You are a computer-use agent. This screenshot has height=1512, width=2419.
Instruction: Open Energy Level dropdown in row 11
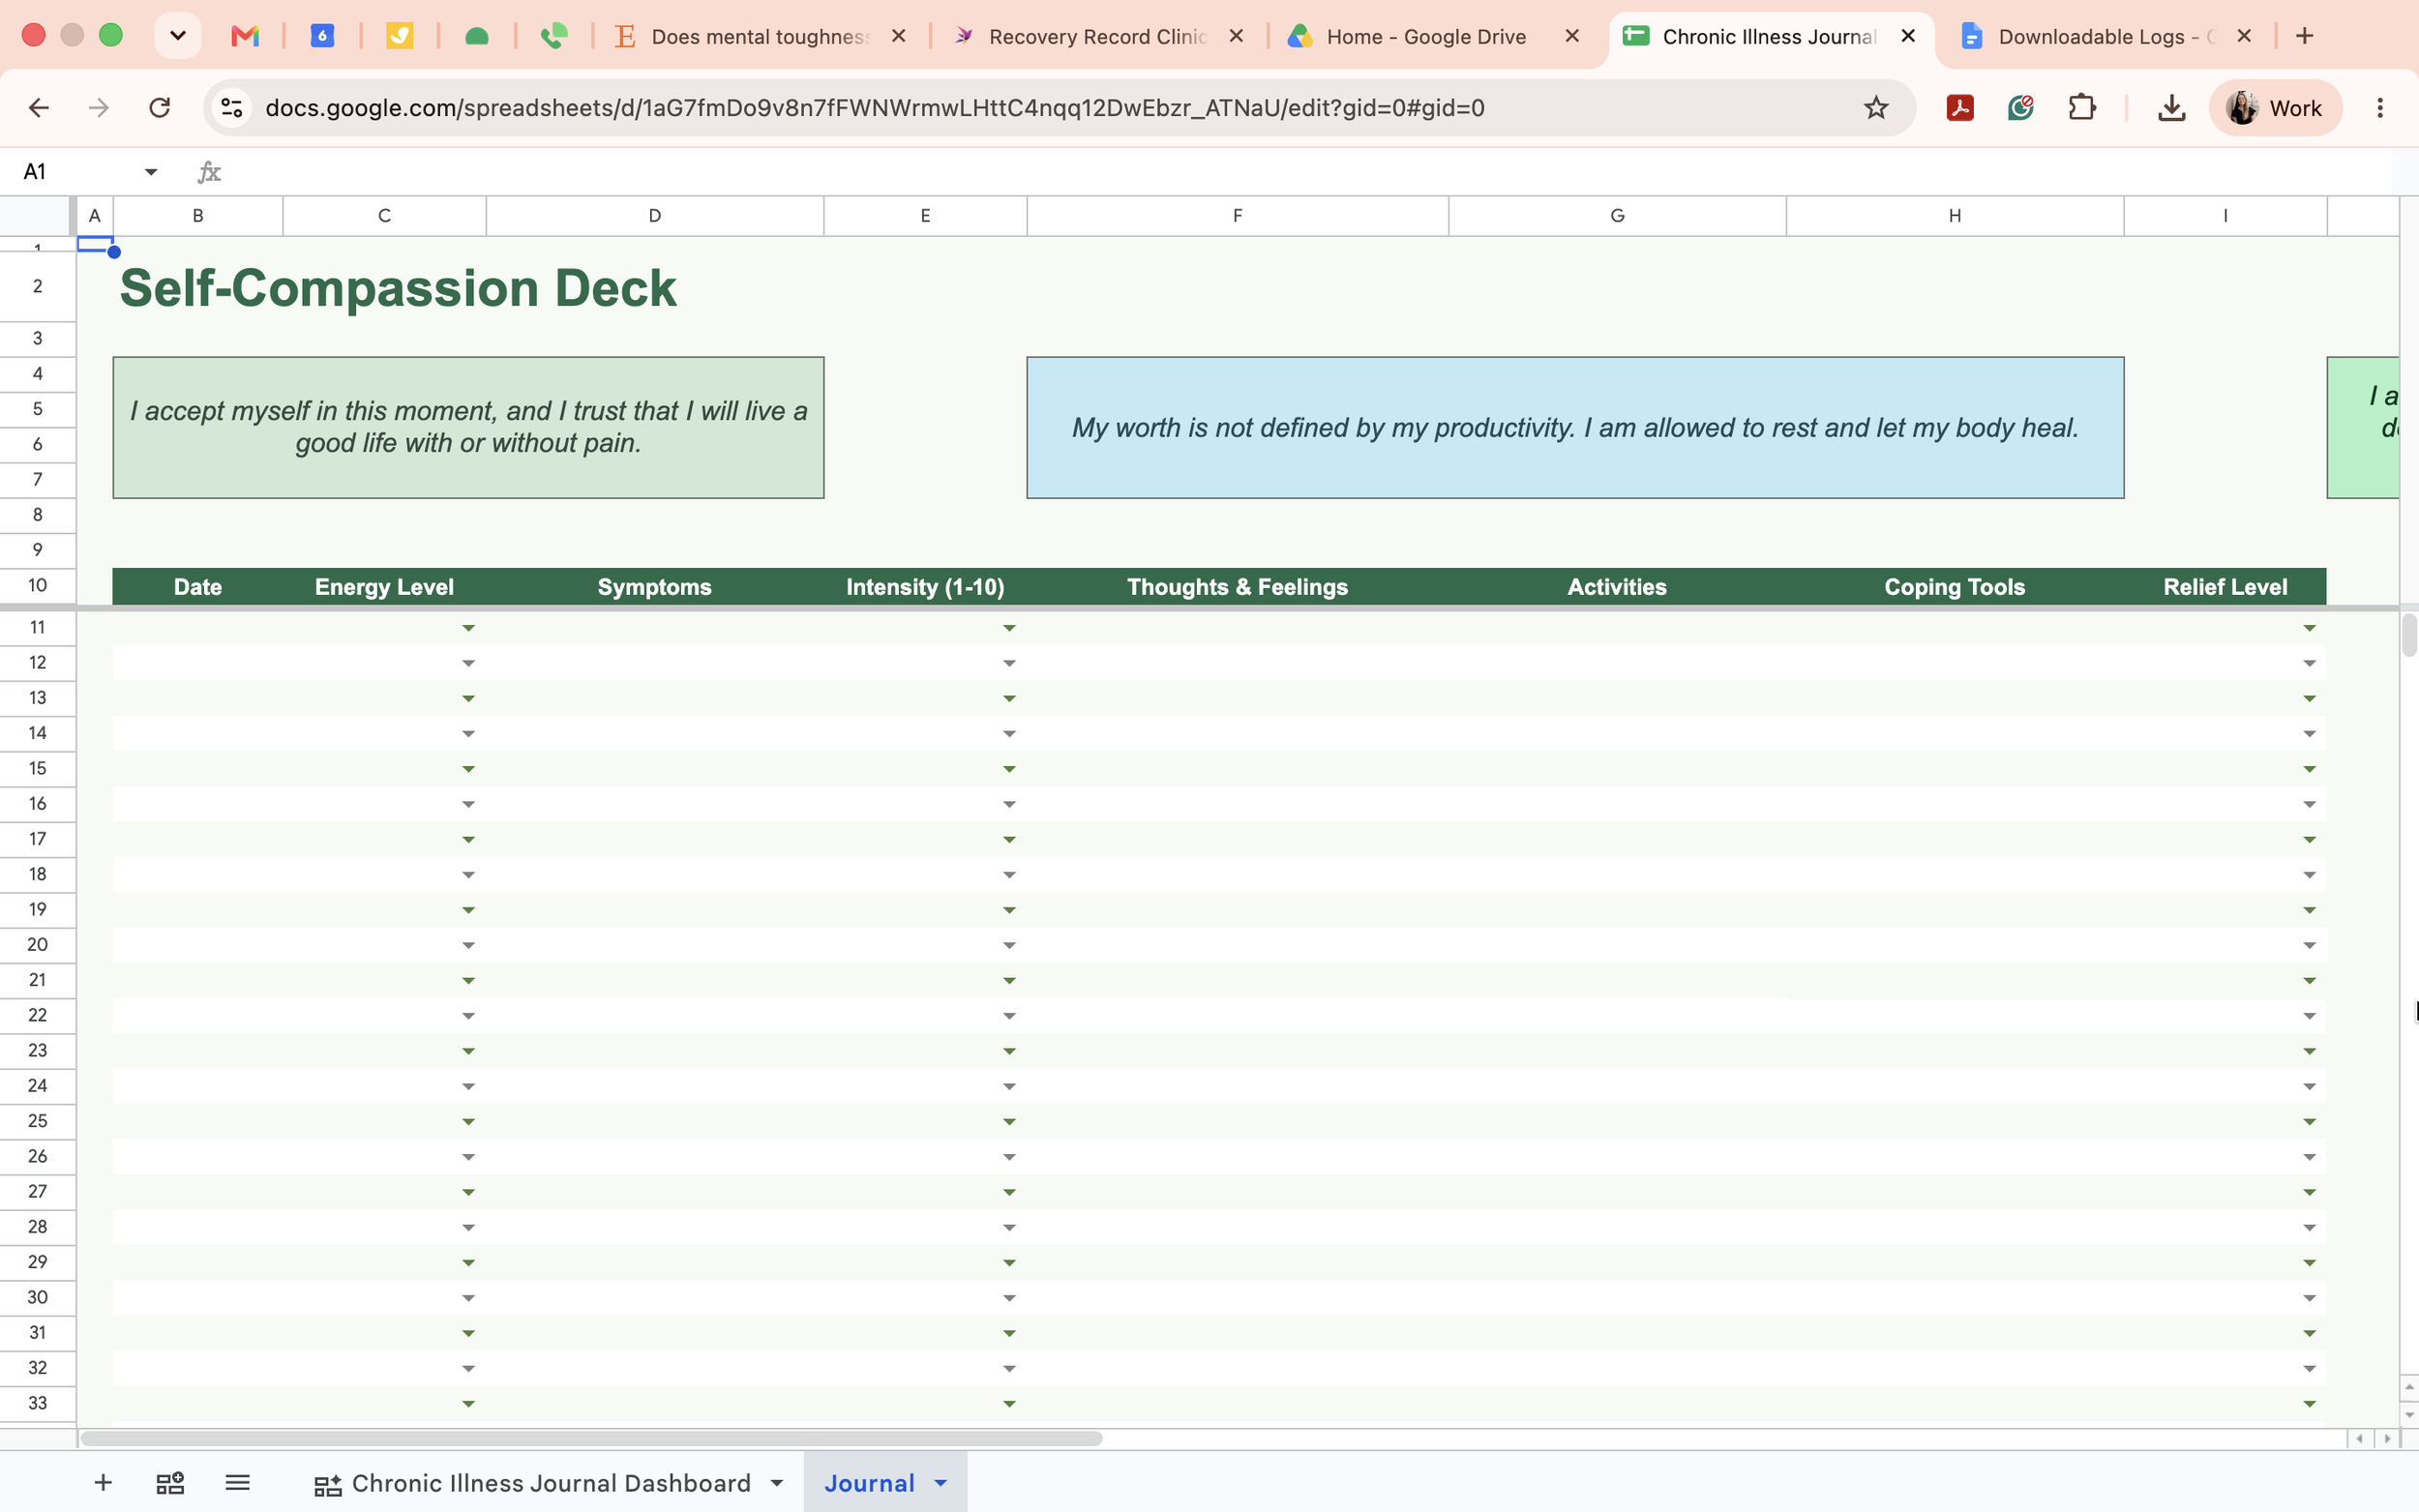click(x=468, y=628)
